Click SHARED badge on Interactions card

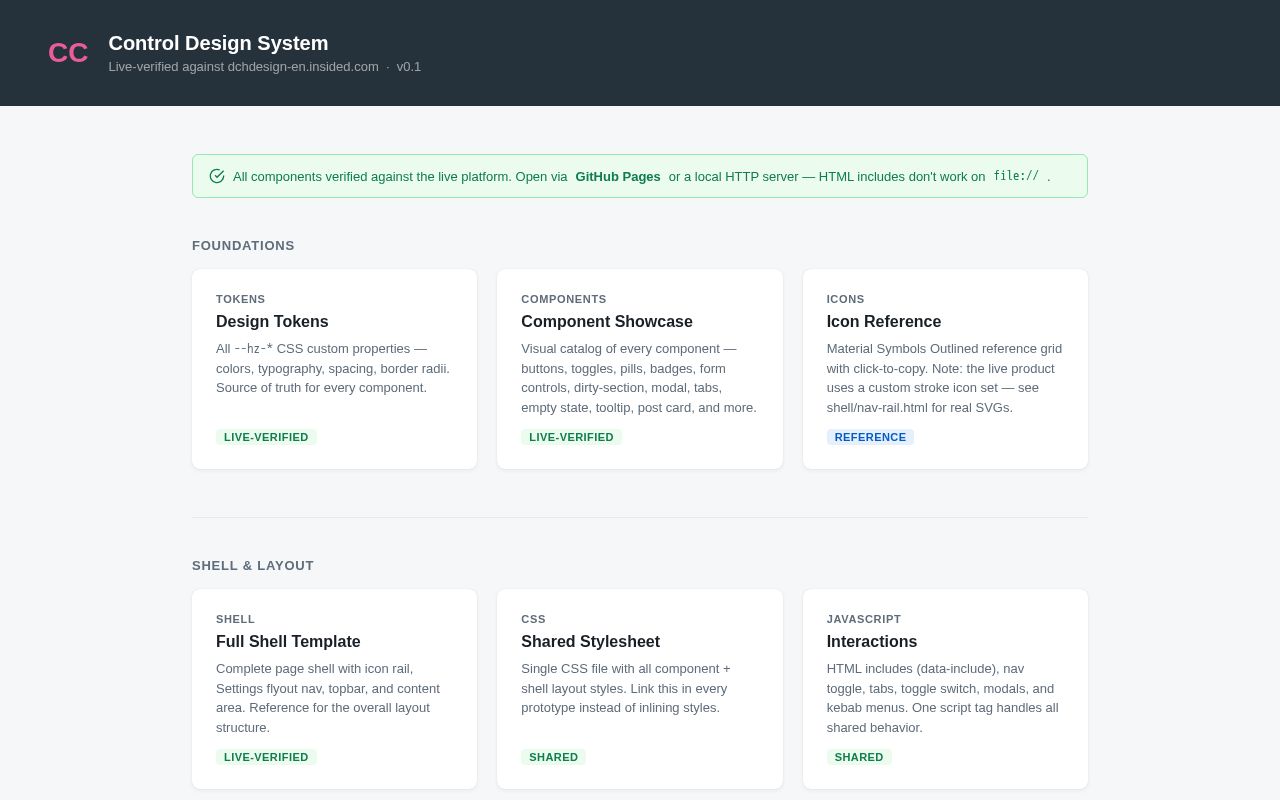859,757
